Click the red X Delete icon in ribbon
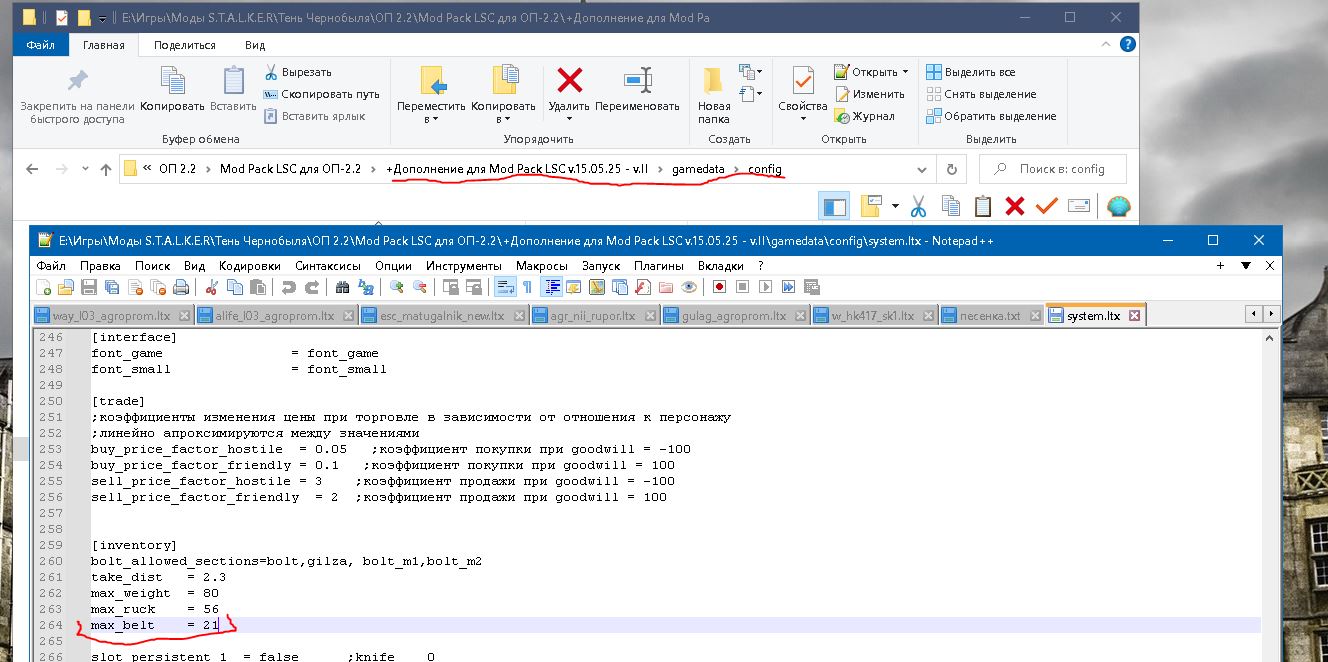Screen dimensions: 1328x662 570,81
